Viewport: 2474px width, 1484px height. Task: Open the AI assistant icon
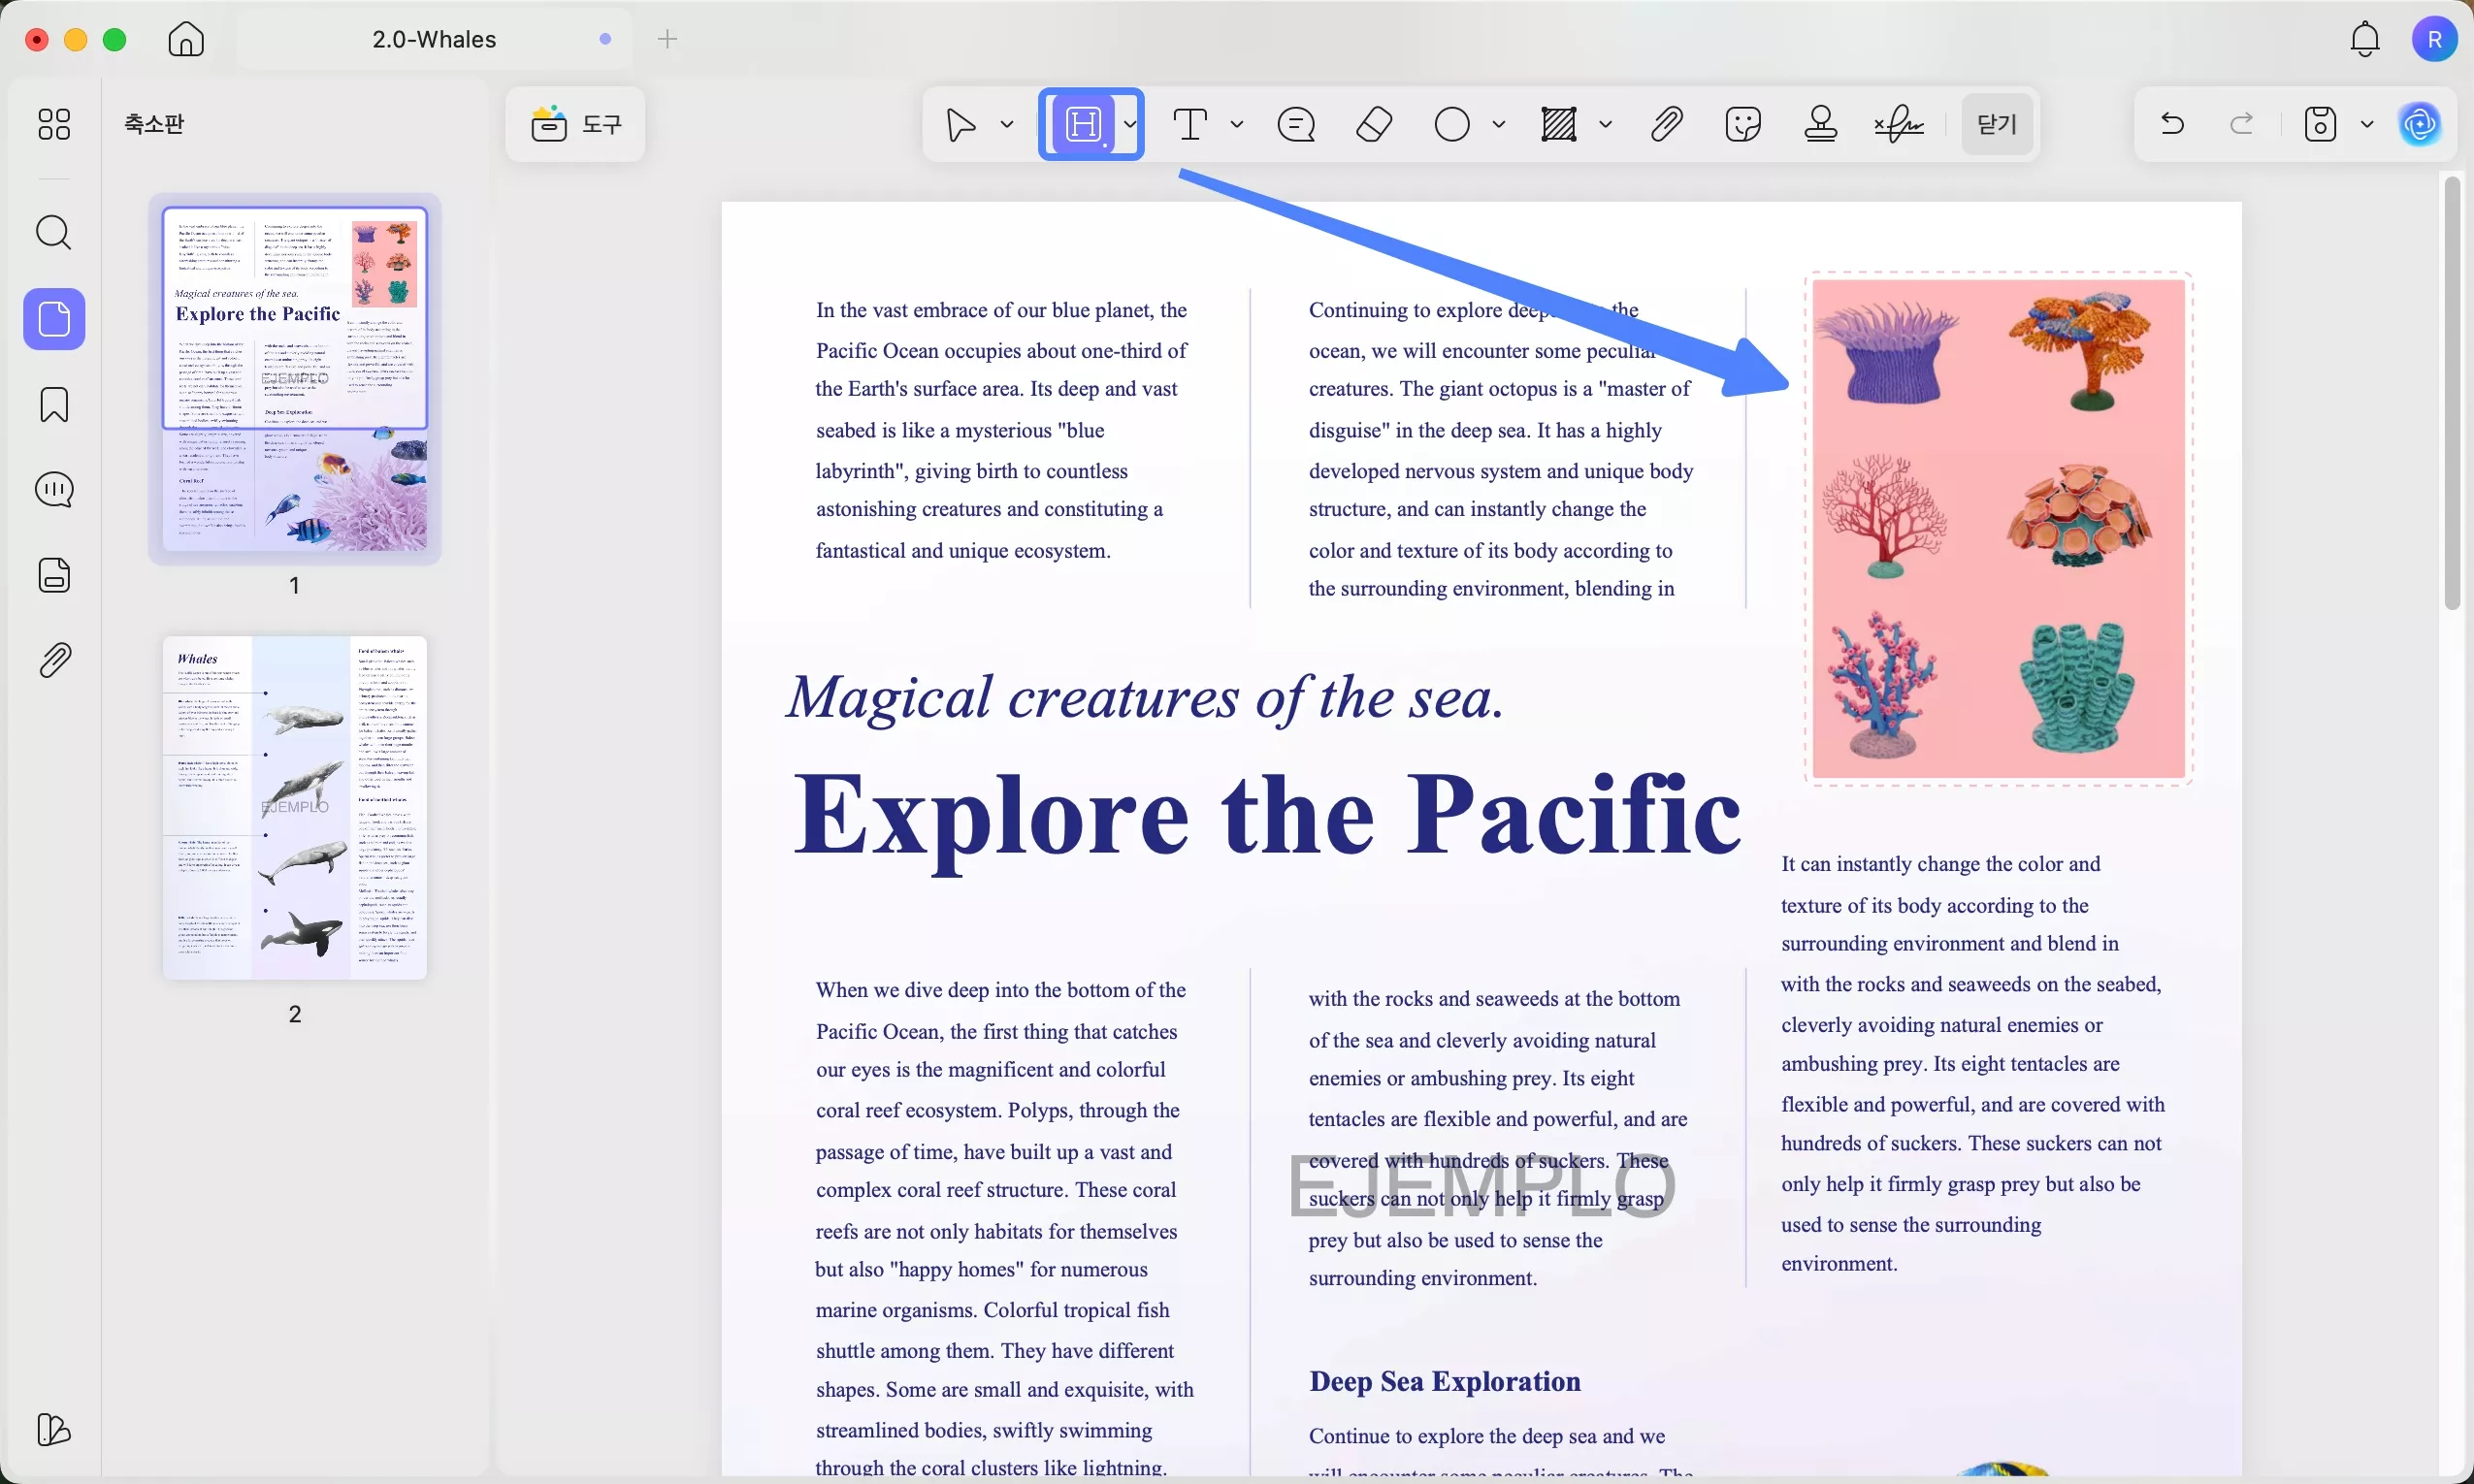point(2420,124)
